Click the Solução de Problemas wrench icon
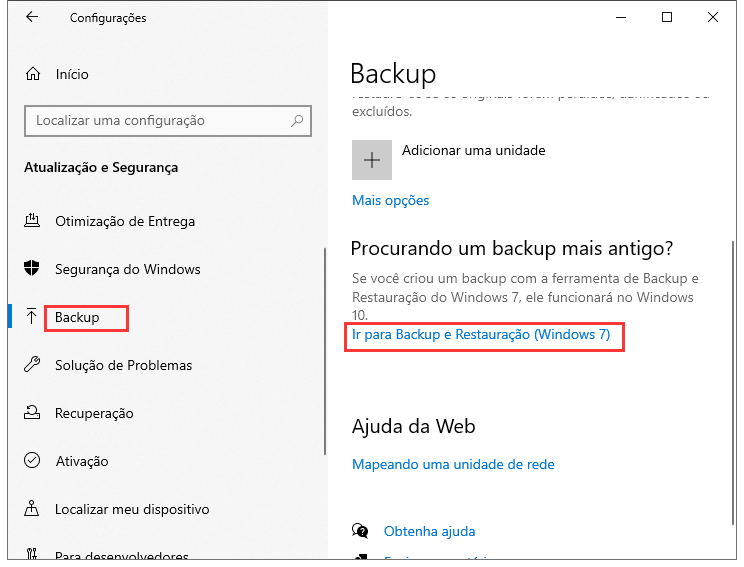This screenshot has height=567, width=744. 33,365
